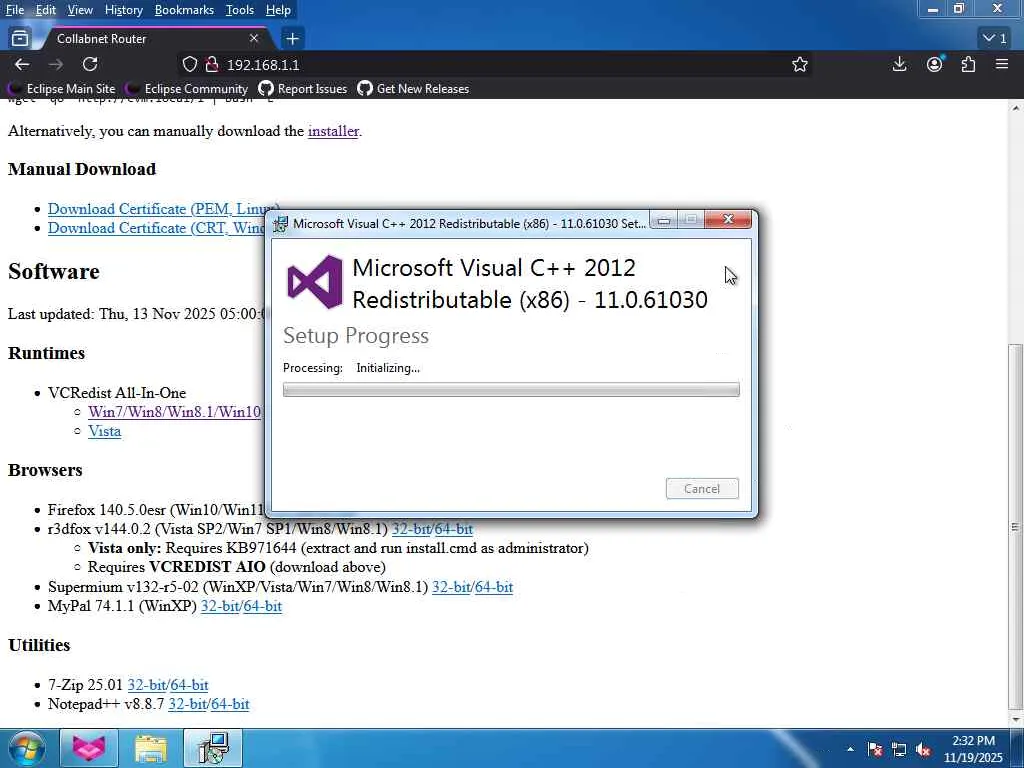Click the MyPal 64-bit download link

263,606
